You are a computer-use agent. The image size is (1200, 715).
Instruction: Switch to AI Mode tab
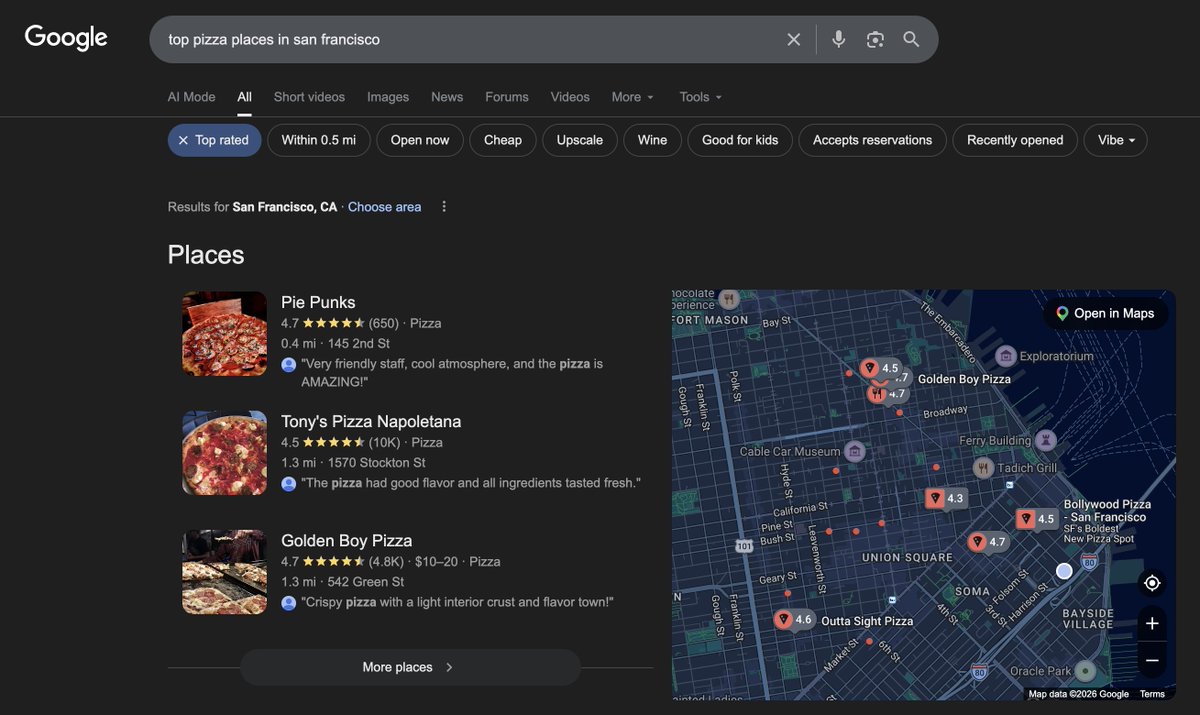pyautogui.click(x=191, y=97)
